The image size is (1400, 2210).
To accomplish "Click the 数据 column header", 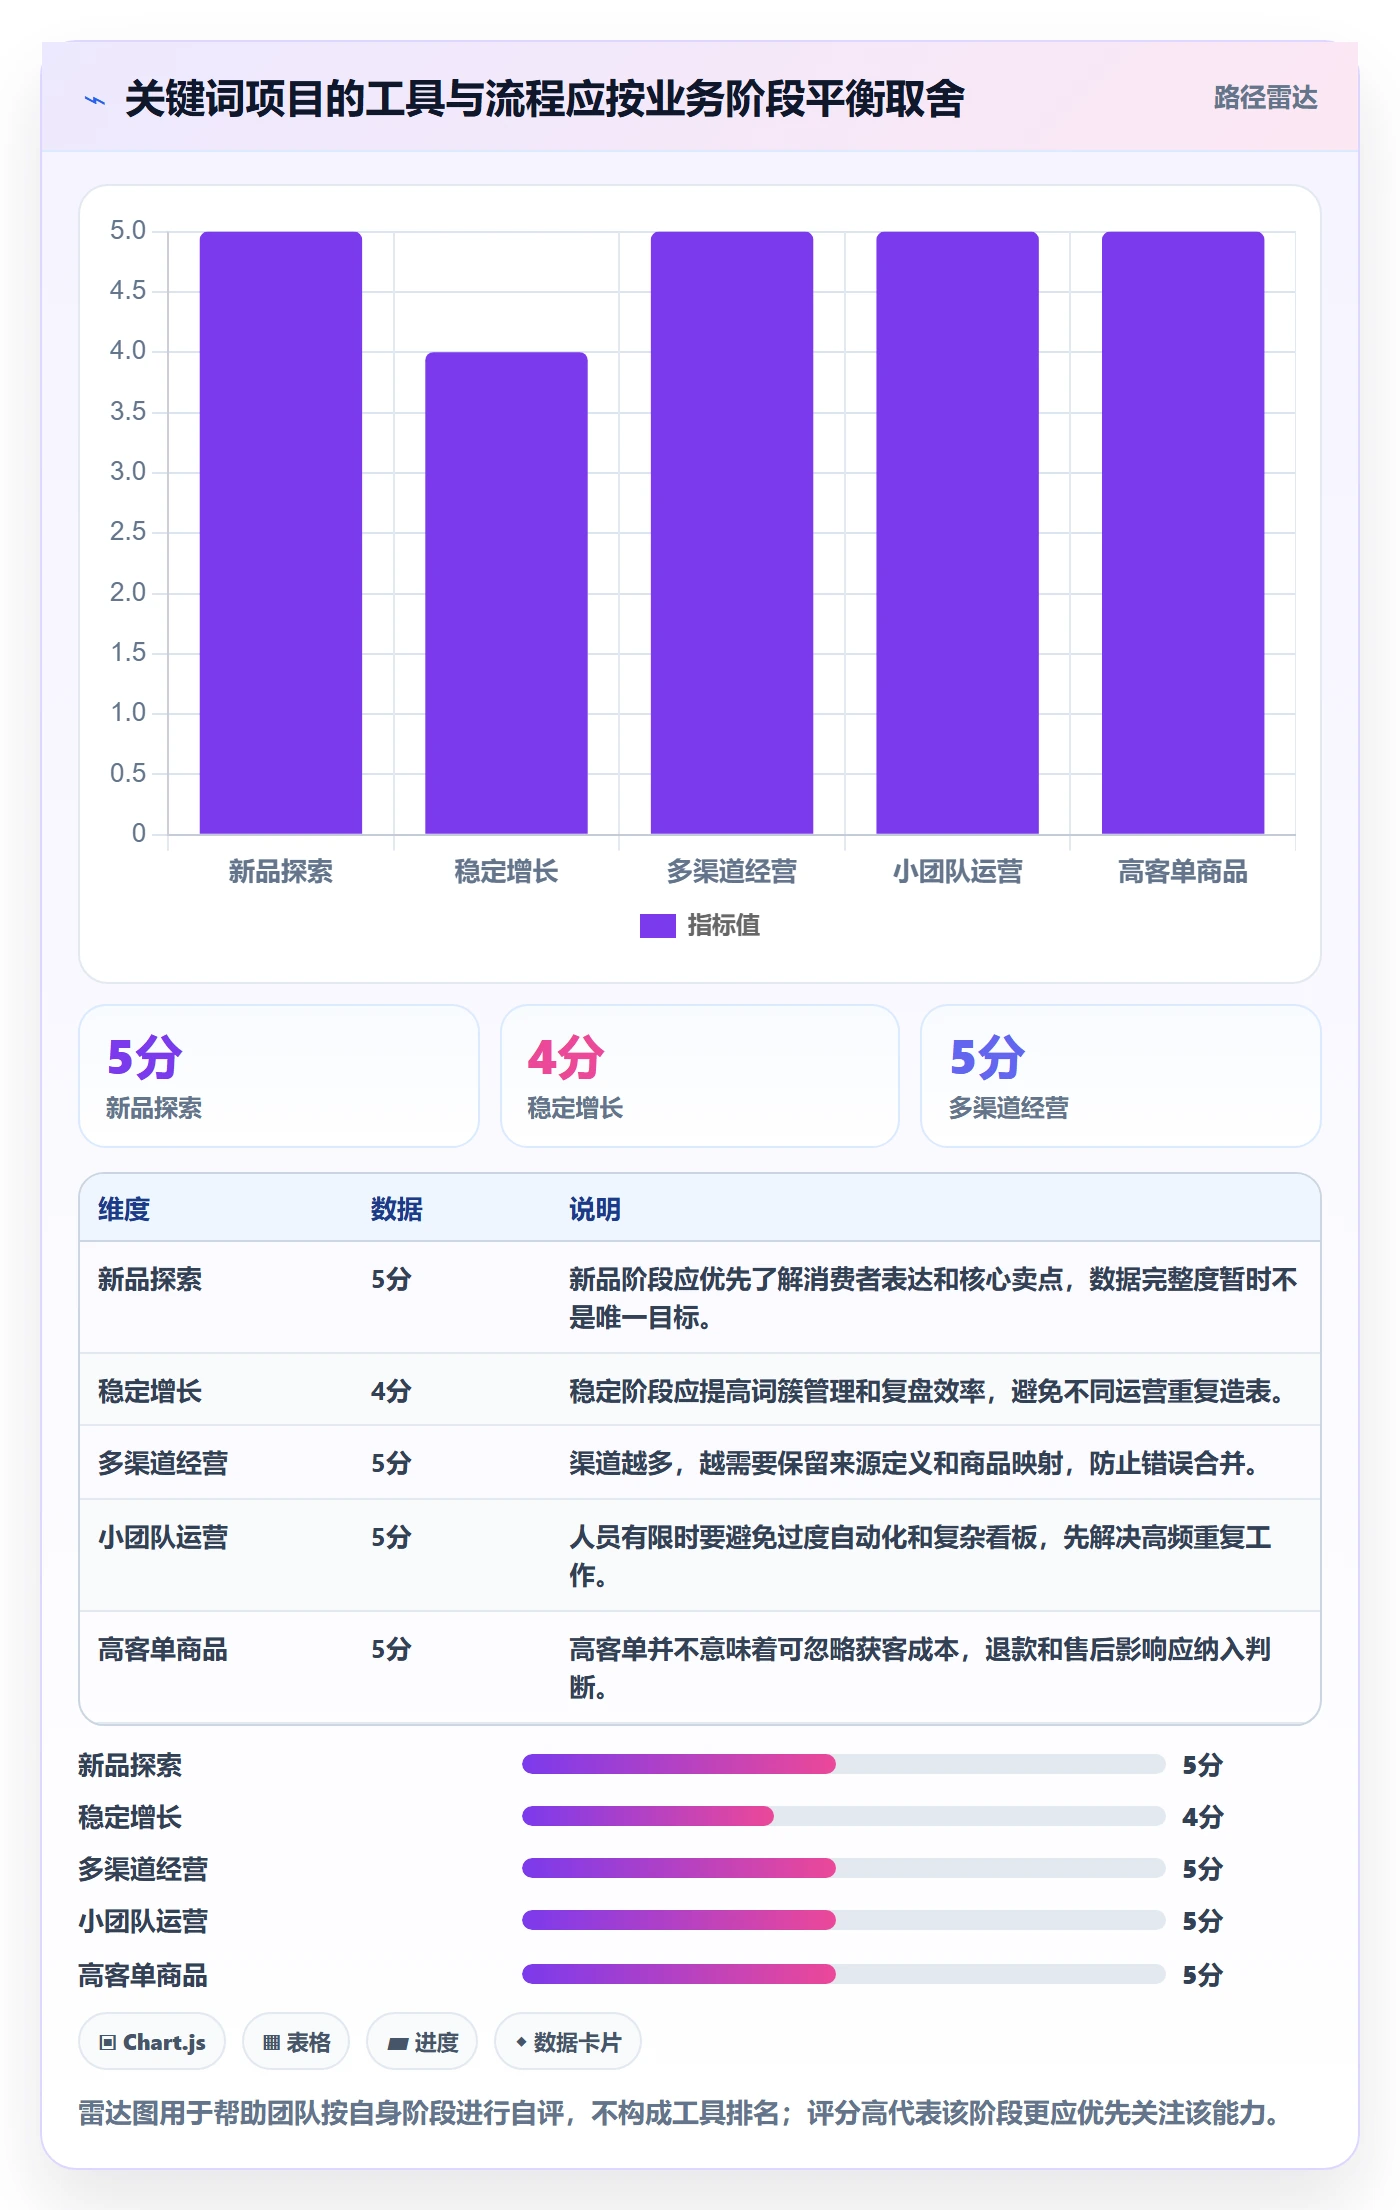I will pyautogui.click(x=397, y=1209).
